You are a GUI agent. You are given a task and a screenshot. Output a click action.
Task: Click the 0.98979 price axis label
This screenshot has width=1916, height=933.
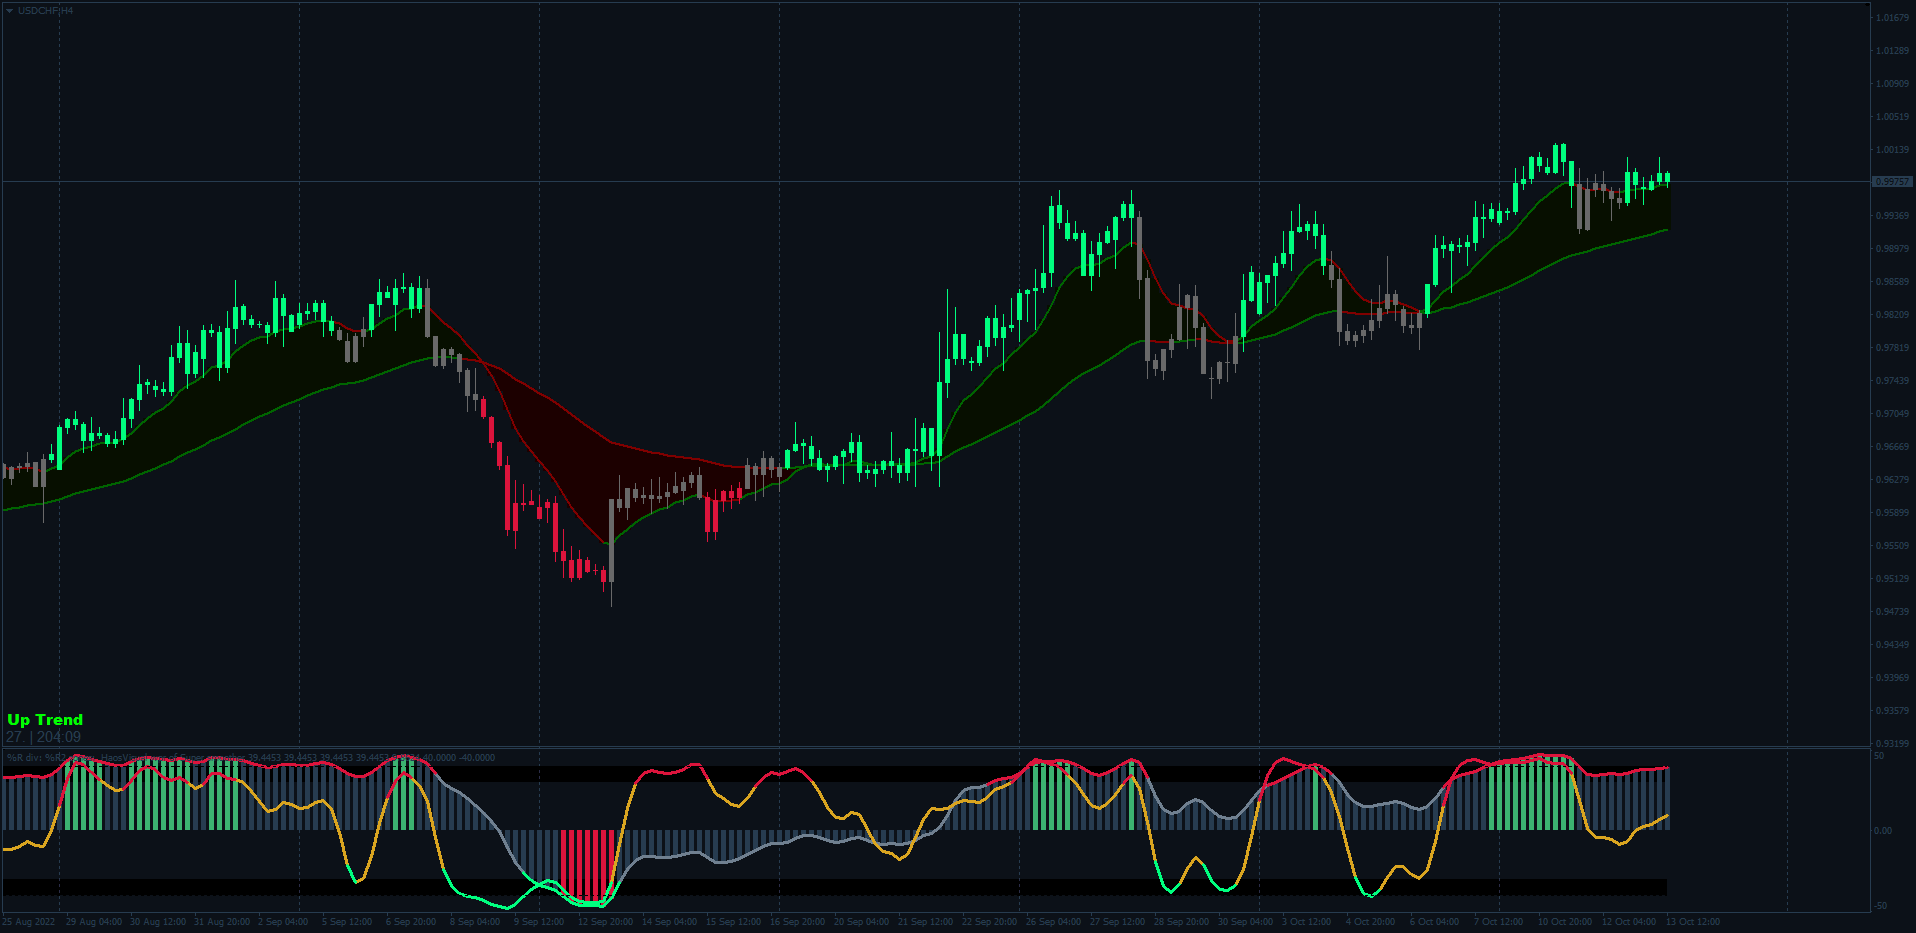coord(1892,249)
